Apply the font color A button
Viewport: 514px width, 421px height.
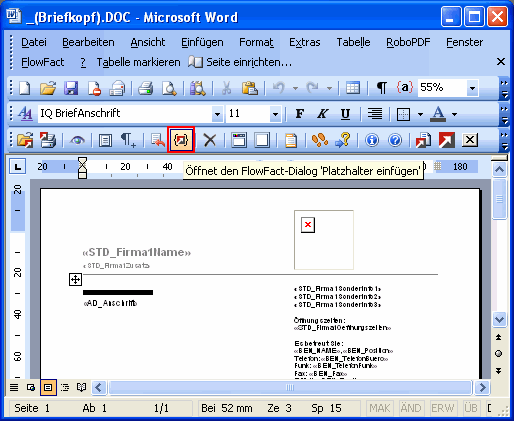438,114
